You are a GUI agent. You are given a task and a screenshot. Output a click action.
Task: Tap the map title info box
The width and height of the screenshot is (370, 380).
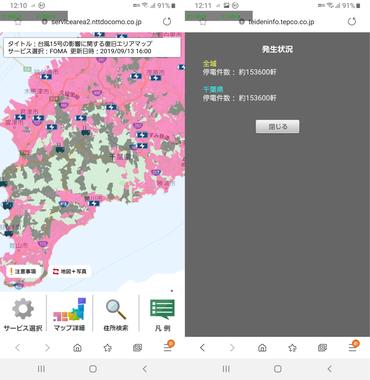coord(92,47)
